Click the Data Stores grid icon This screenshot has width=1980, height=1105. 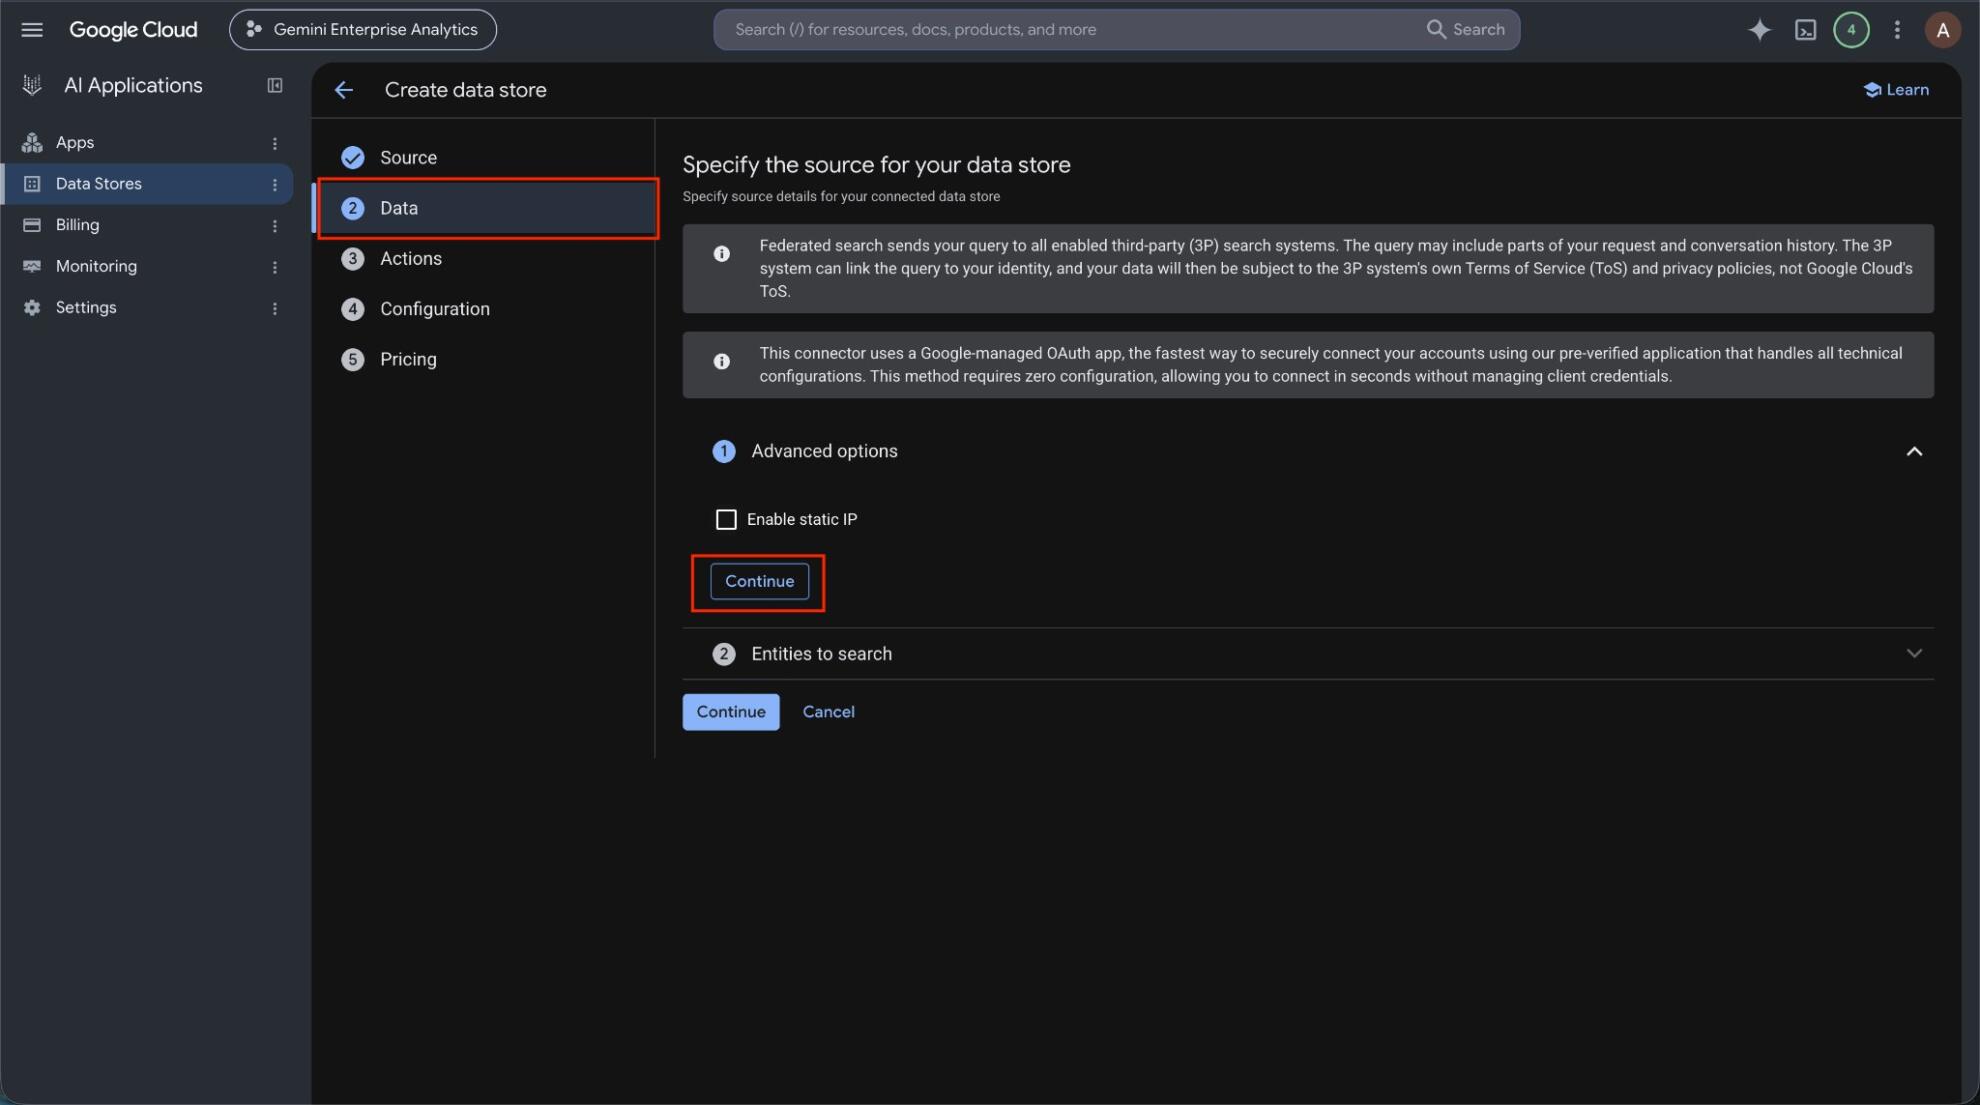[x=32, y=184]
